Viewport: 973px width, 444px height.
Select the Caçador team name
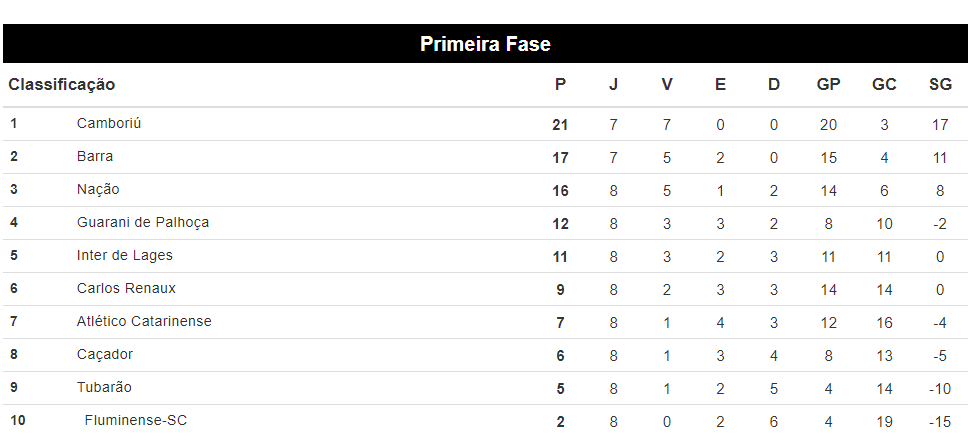105,354
